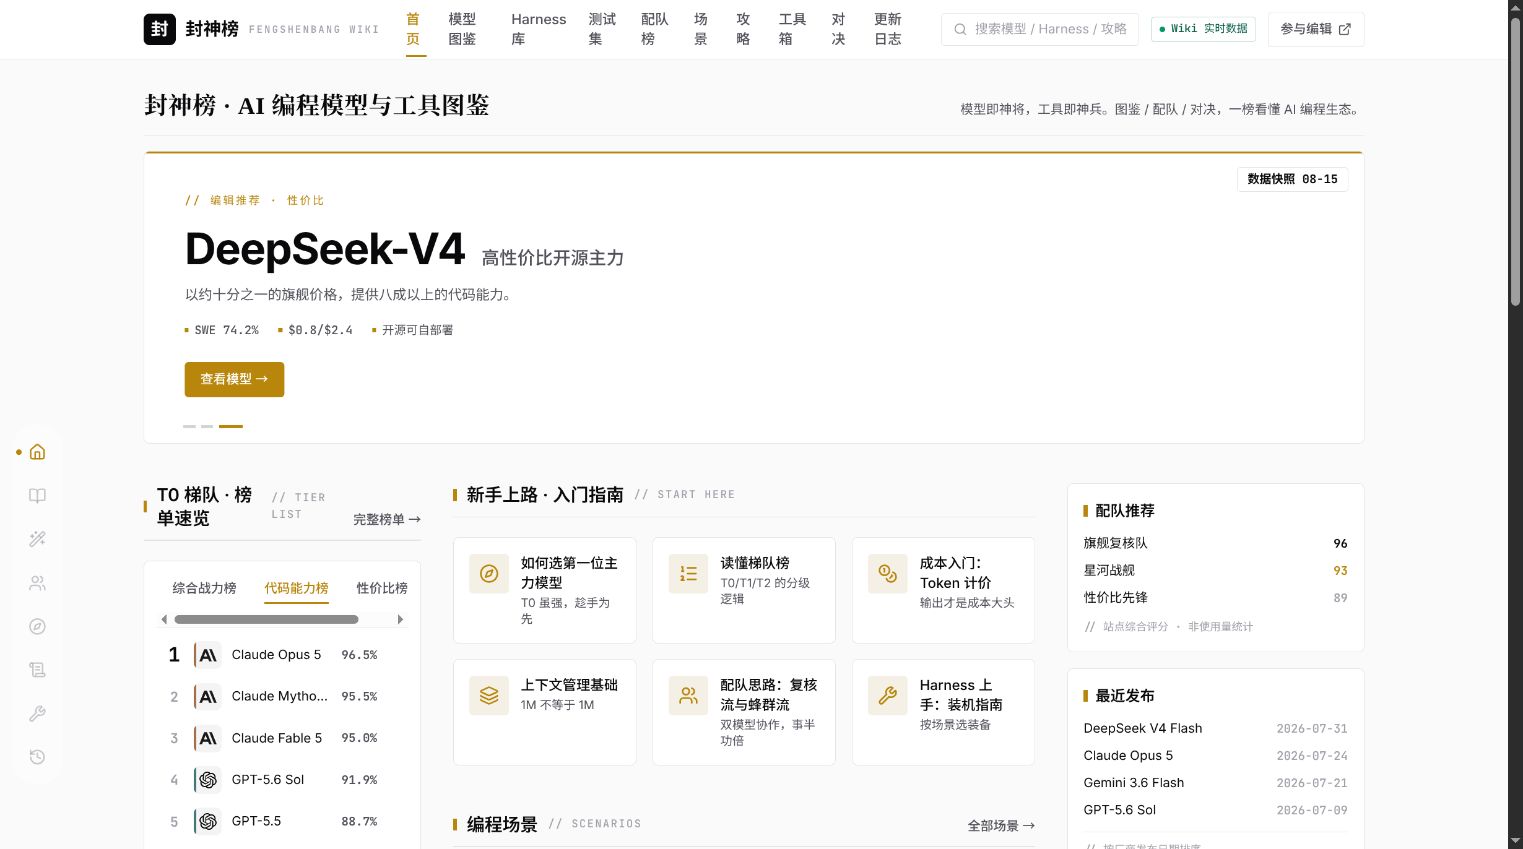Click the GPT-5.6 Sol entry in 最近发布
Image resolution: width=1523 pixels, height=849 pixels.
(x=1215, y=810)
